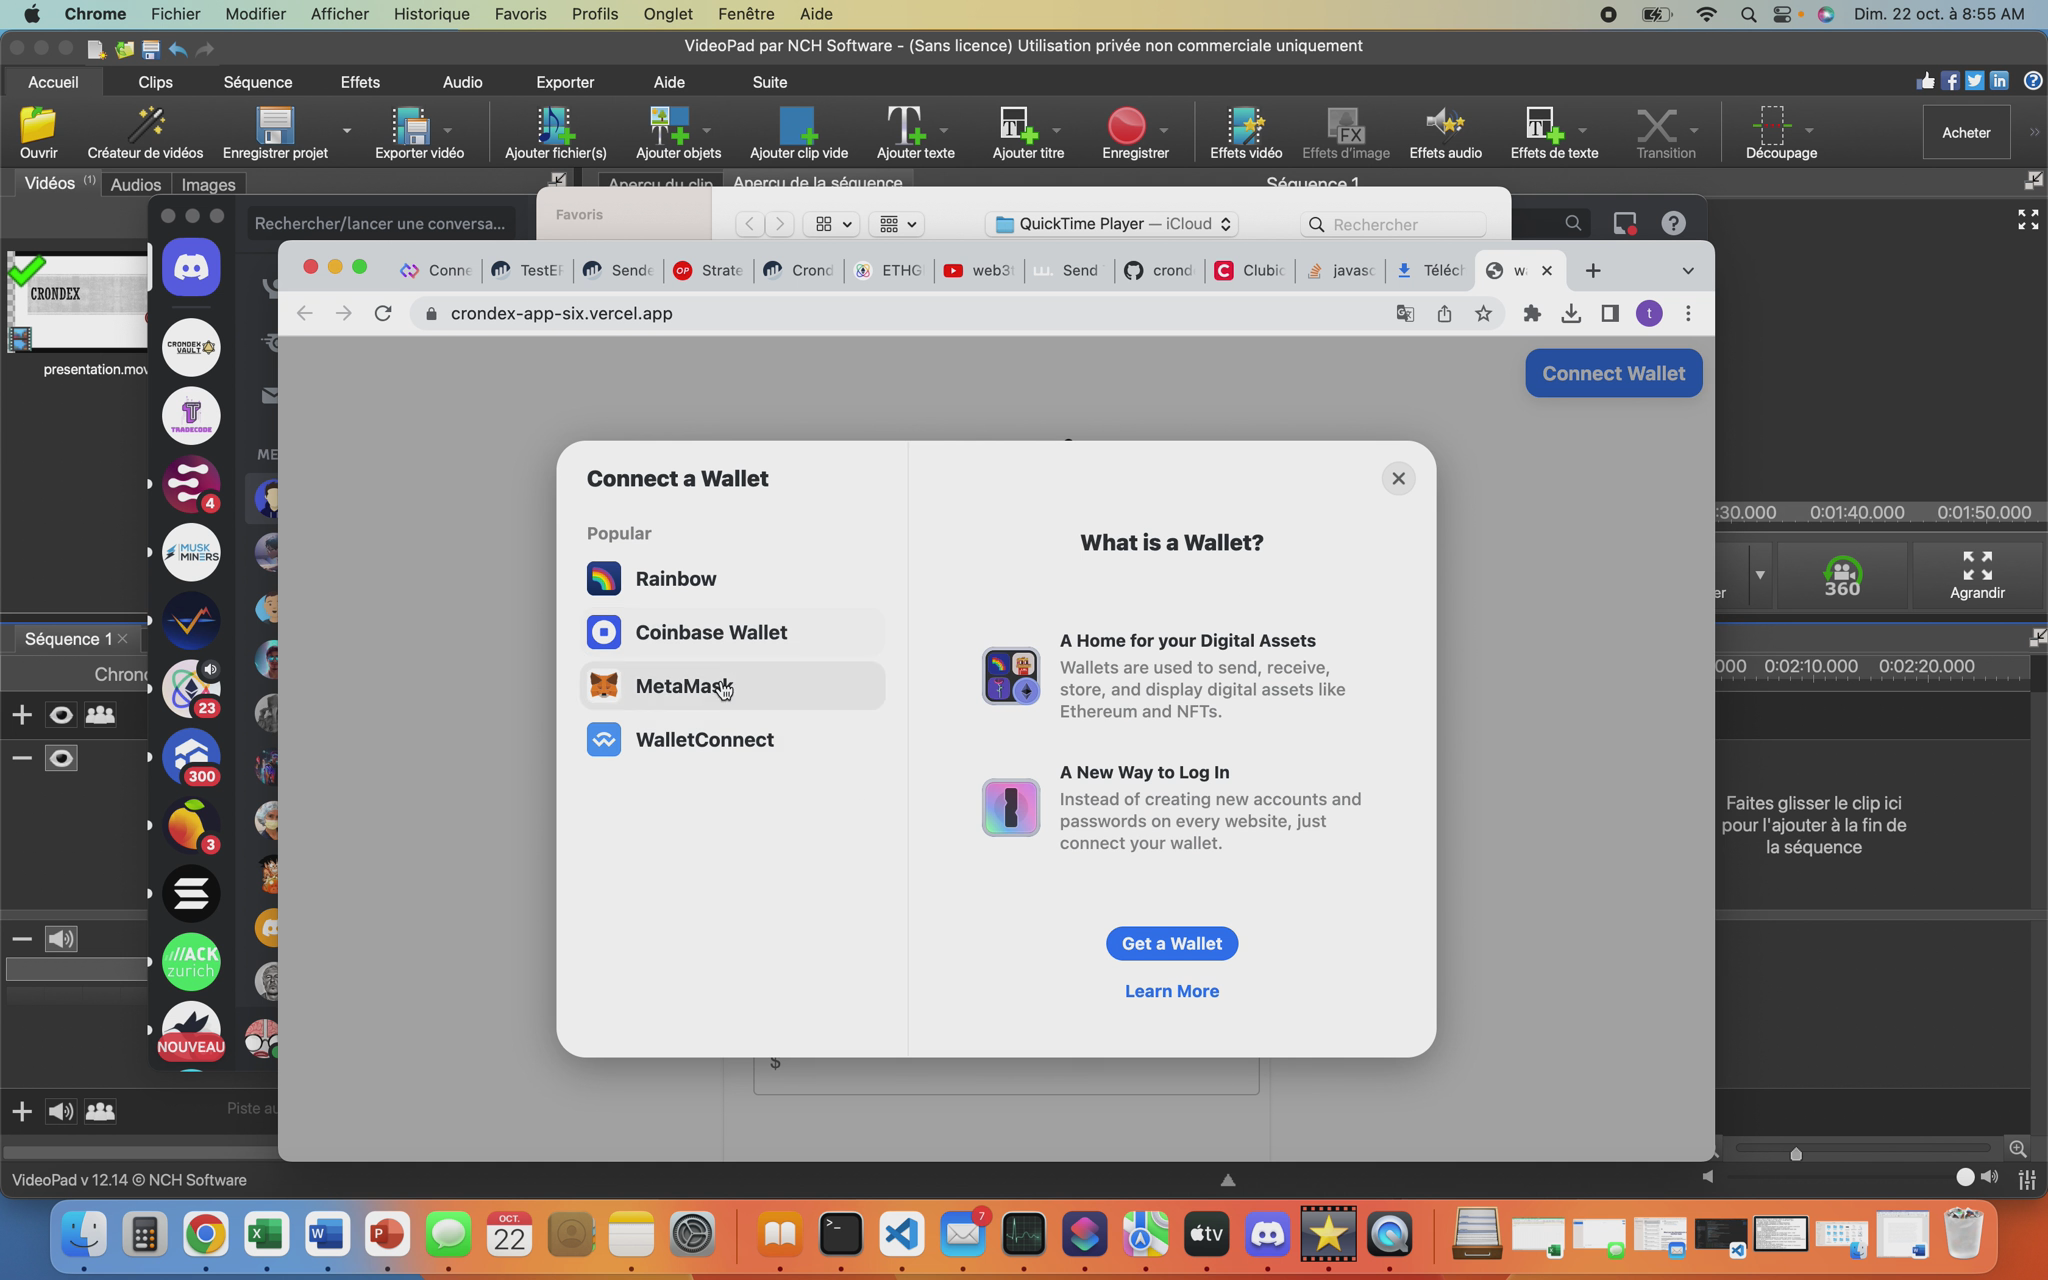Choose WalletConnect option
This screenshot has height=1280, width=2048.
pyautogui.click(x=732, y=740)
